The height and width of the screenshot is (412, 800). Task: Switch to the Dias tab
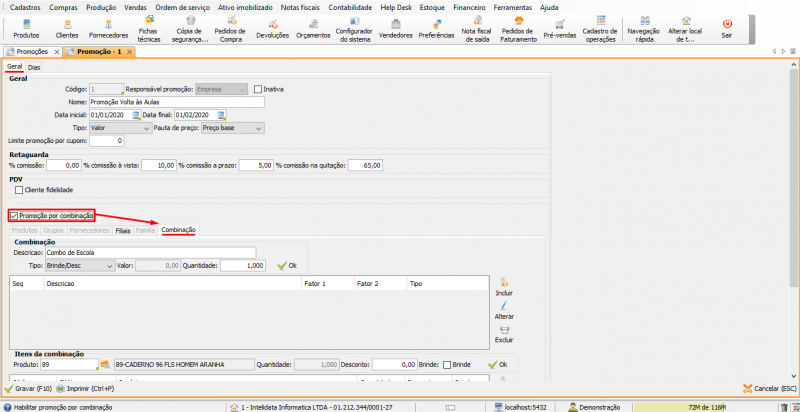pyautogui.click(x=34, y=67)
